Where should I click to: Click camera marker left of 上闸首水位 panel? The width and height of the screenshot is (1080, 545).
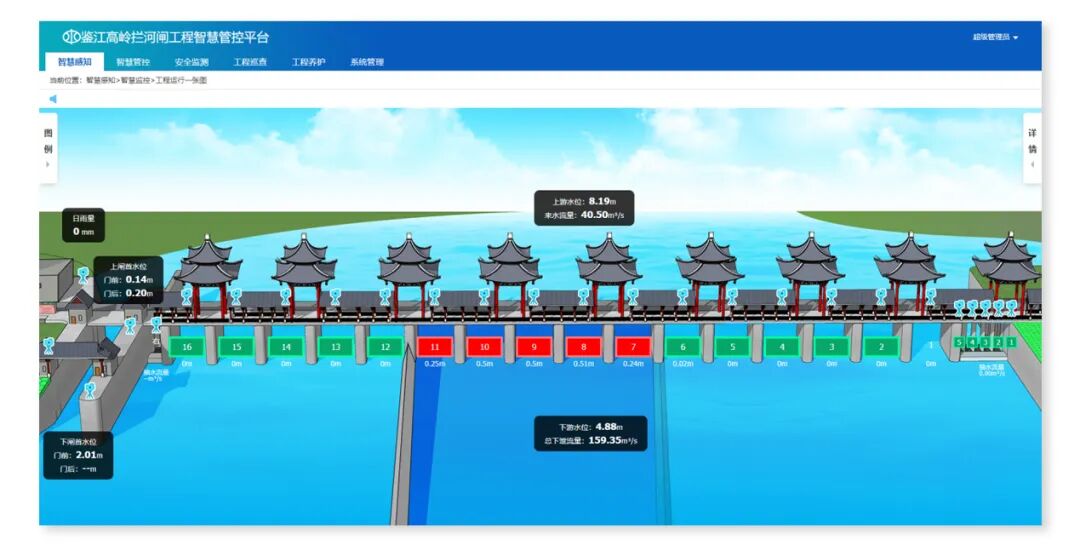pos(83,276)
